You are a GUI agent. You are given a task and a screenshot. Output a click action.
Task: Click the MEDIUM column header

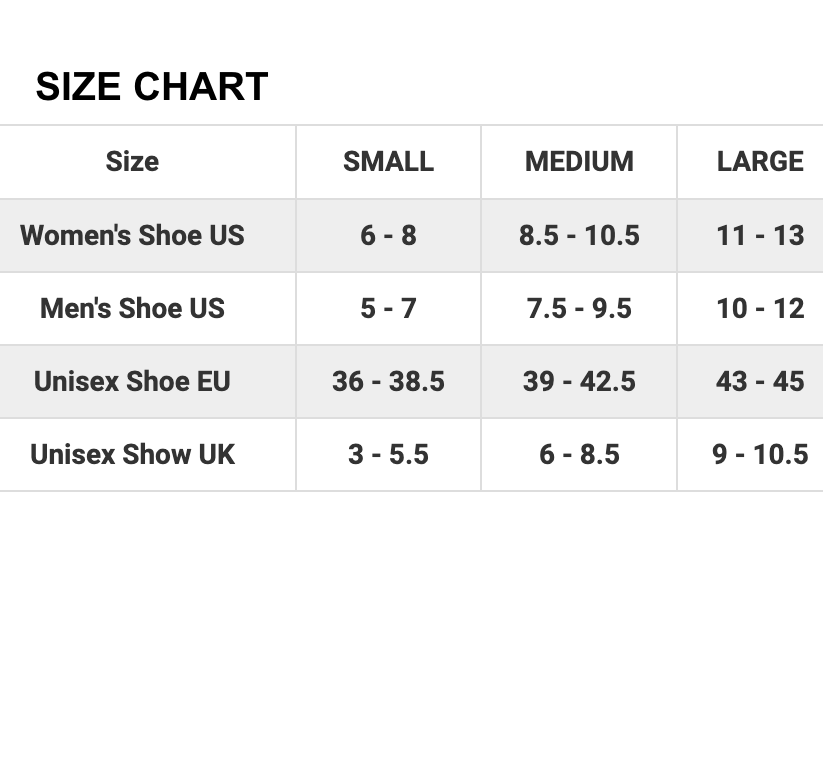pyautogui.click(x=579, y=161)
